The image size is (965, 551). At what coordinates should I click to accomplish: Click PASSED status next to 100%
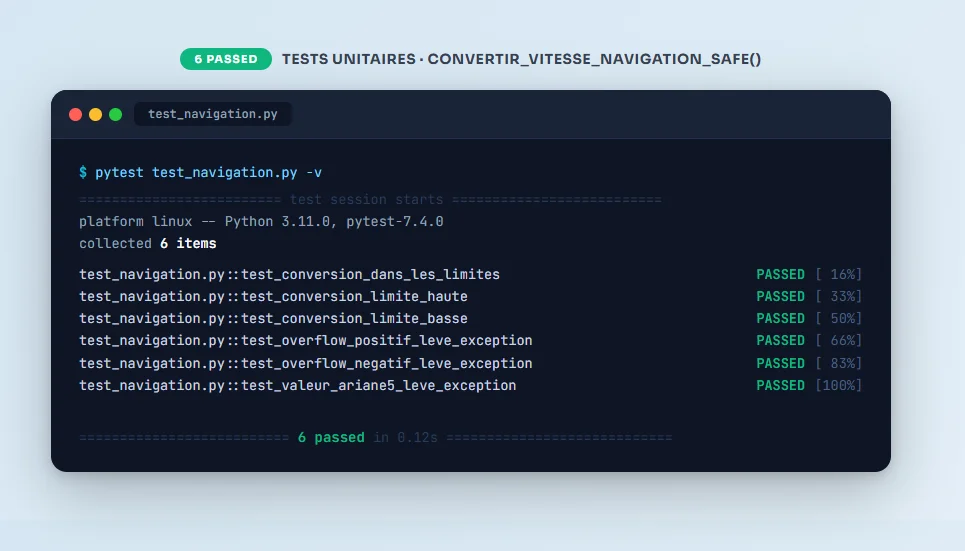click(780, 385)
